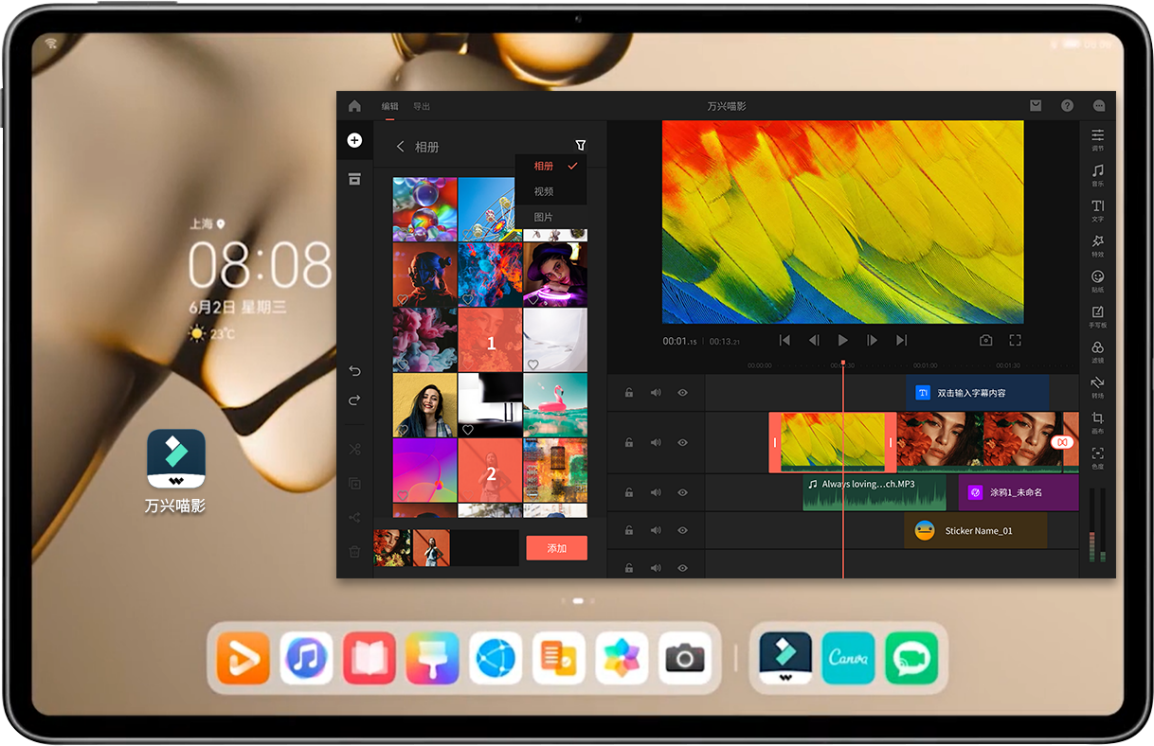Open the 音乐 (Music) tool in right sidebar
The height and width of the screenshot is (746, 1154).
1097,172
